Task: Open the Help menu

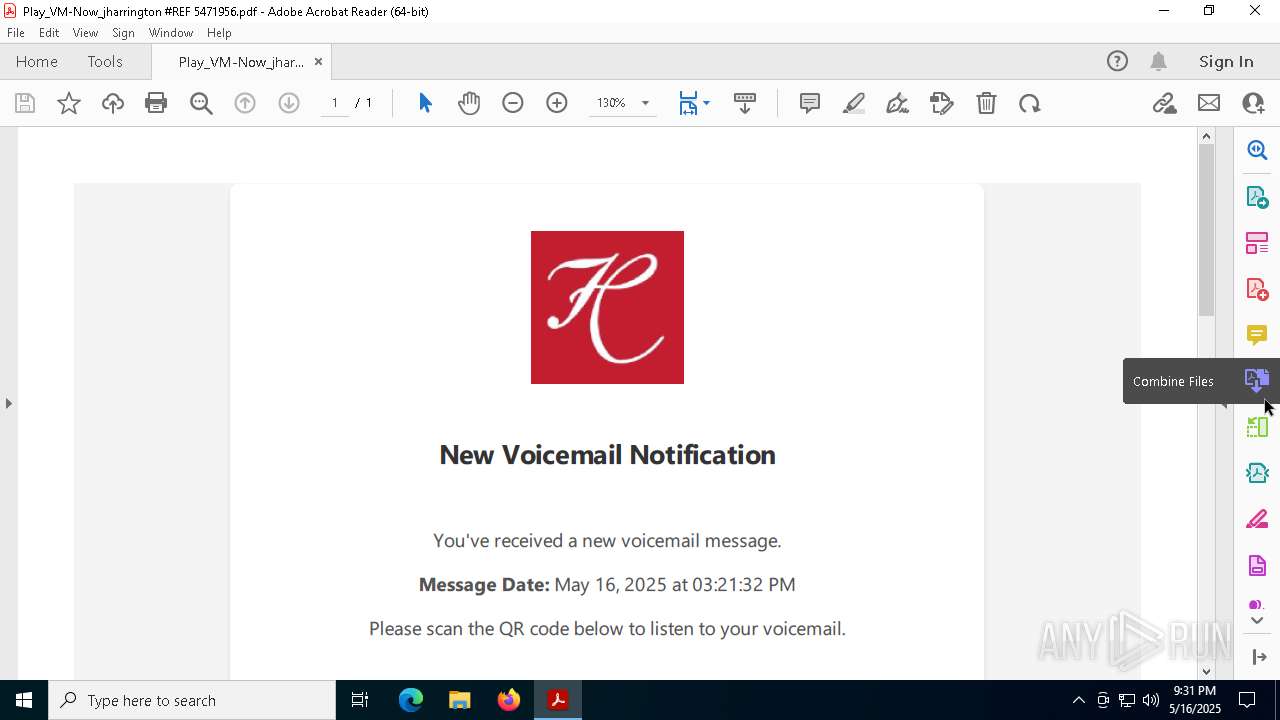Action: [x=219, y=33]
